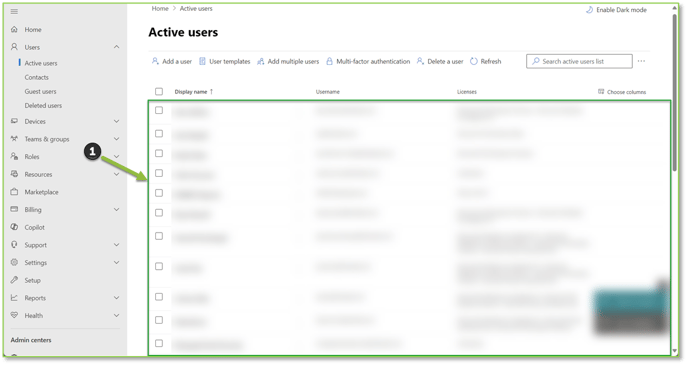Select Guest users in the sidebar
This screenshot has height=365, width=687.
coord(40,92)
